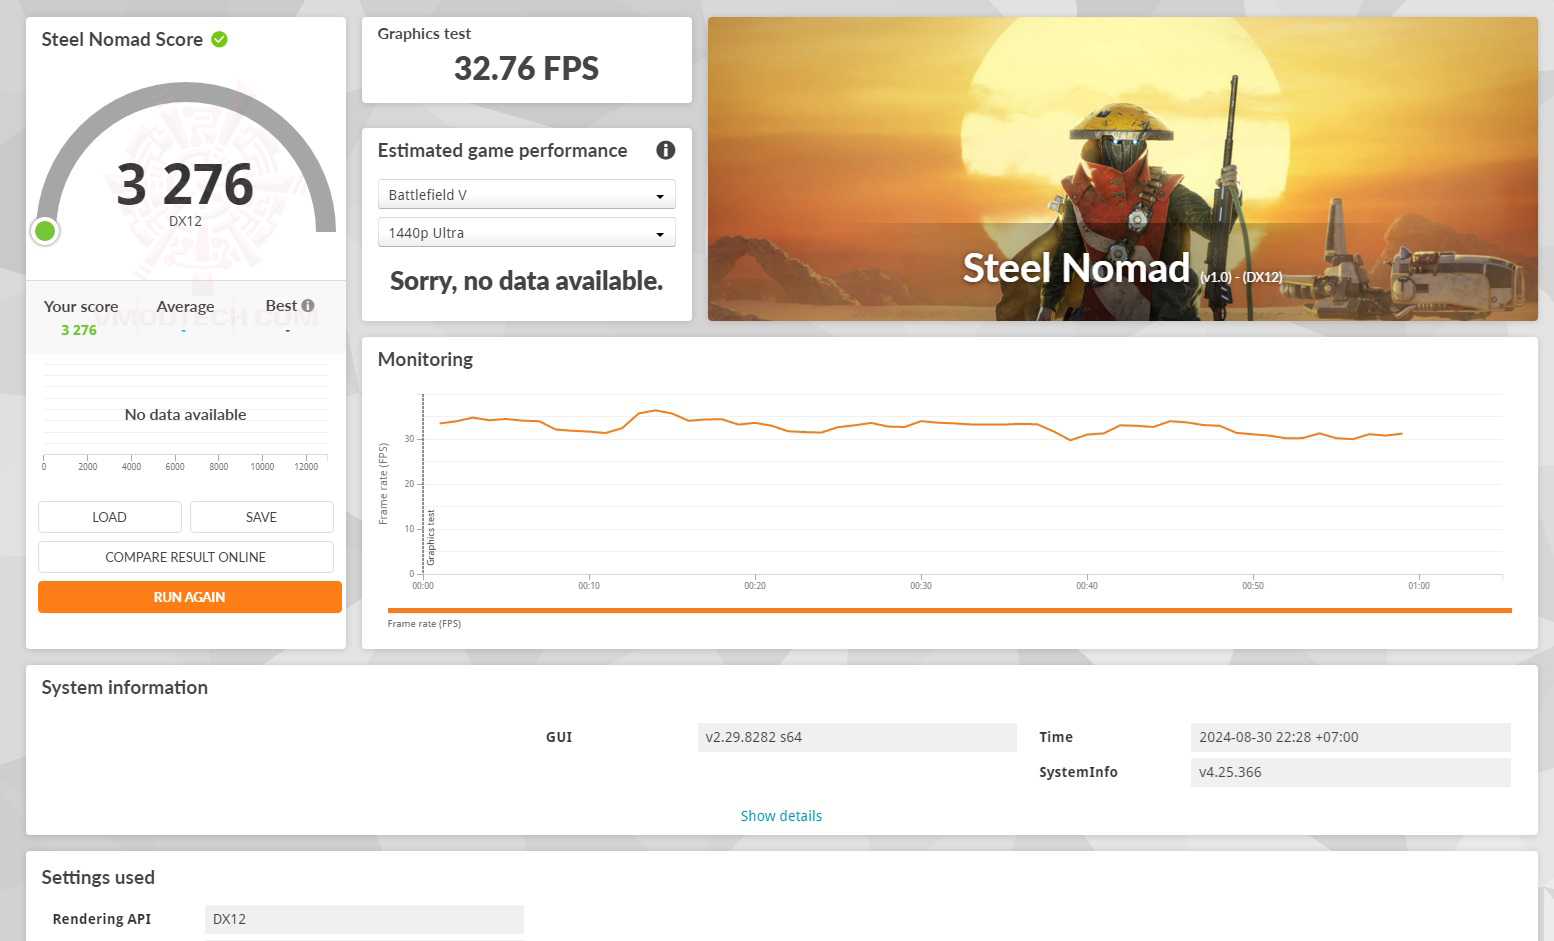Click the 3 276 gauge score
This screenshot has width=1554, height=941.
click(x=186, y=184)
